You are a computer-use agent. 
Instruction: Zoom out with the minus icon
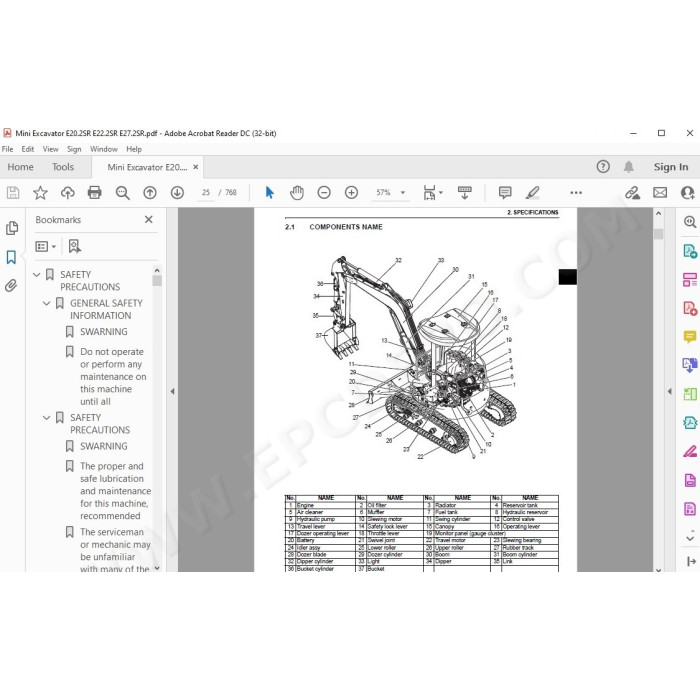pyautogui.click(x=324, y=193)
